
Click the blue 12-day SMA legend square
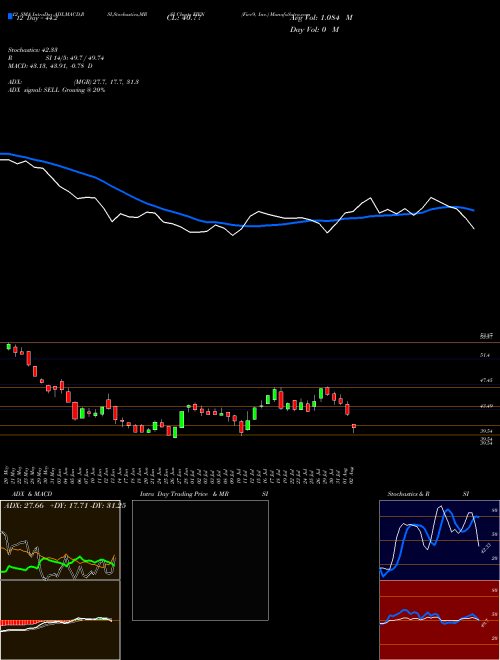[10, 17]
